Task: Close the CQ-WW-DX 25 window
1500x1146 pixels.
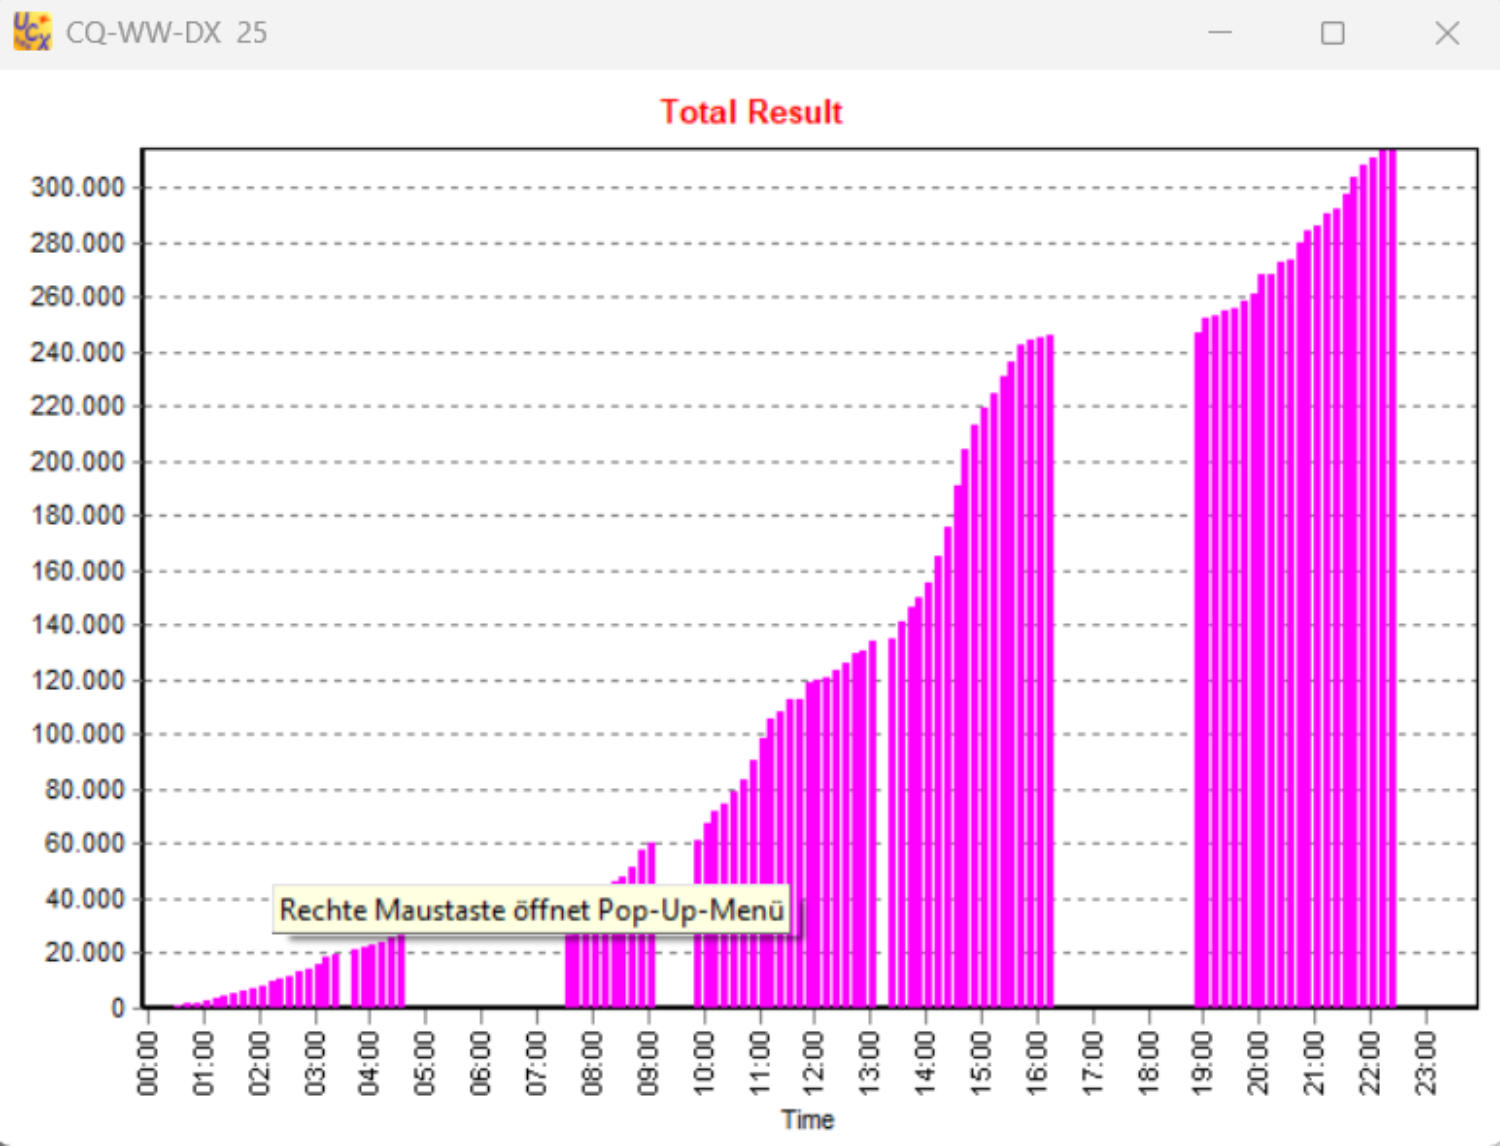Action: coord(1446,33)
